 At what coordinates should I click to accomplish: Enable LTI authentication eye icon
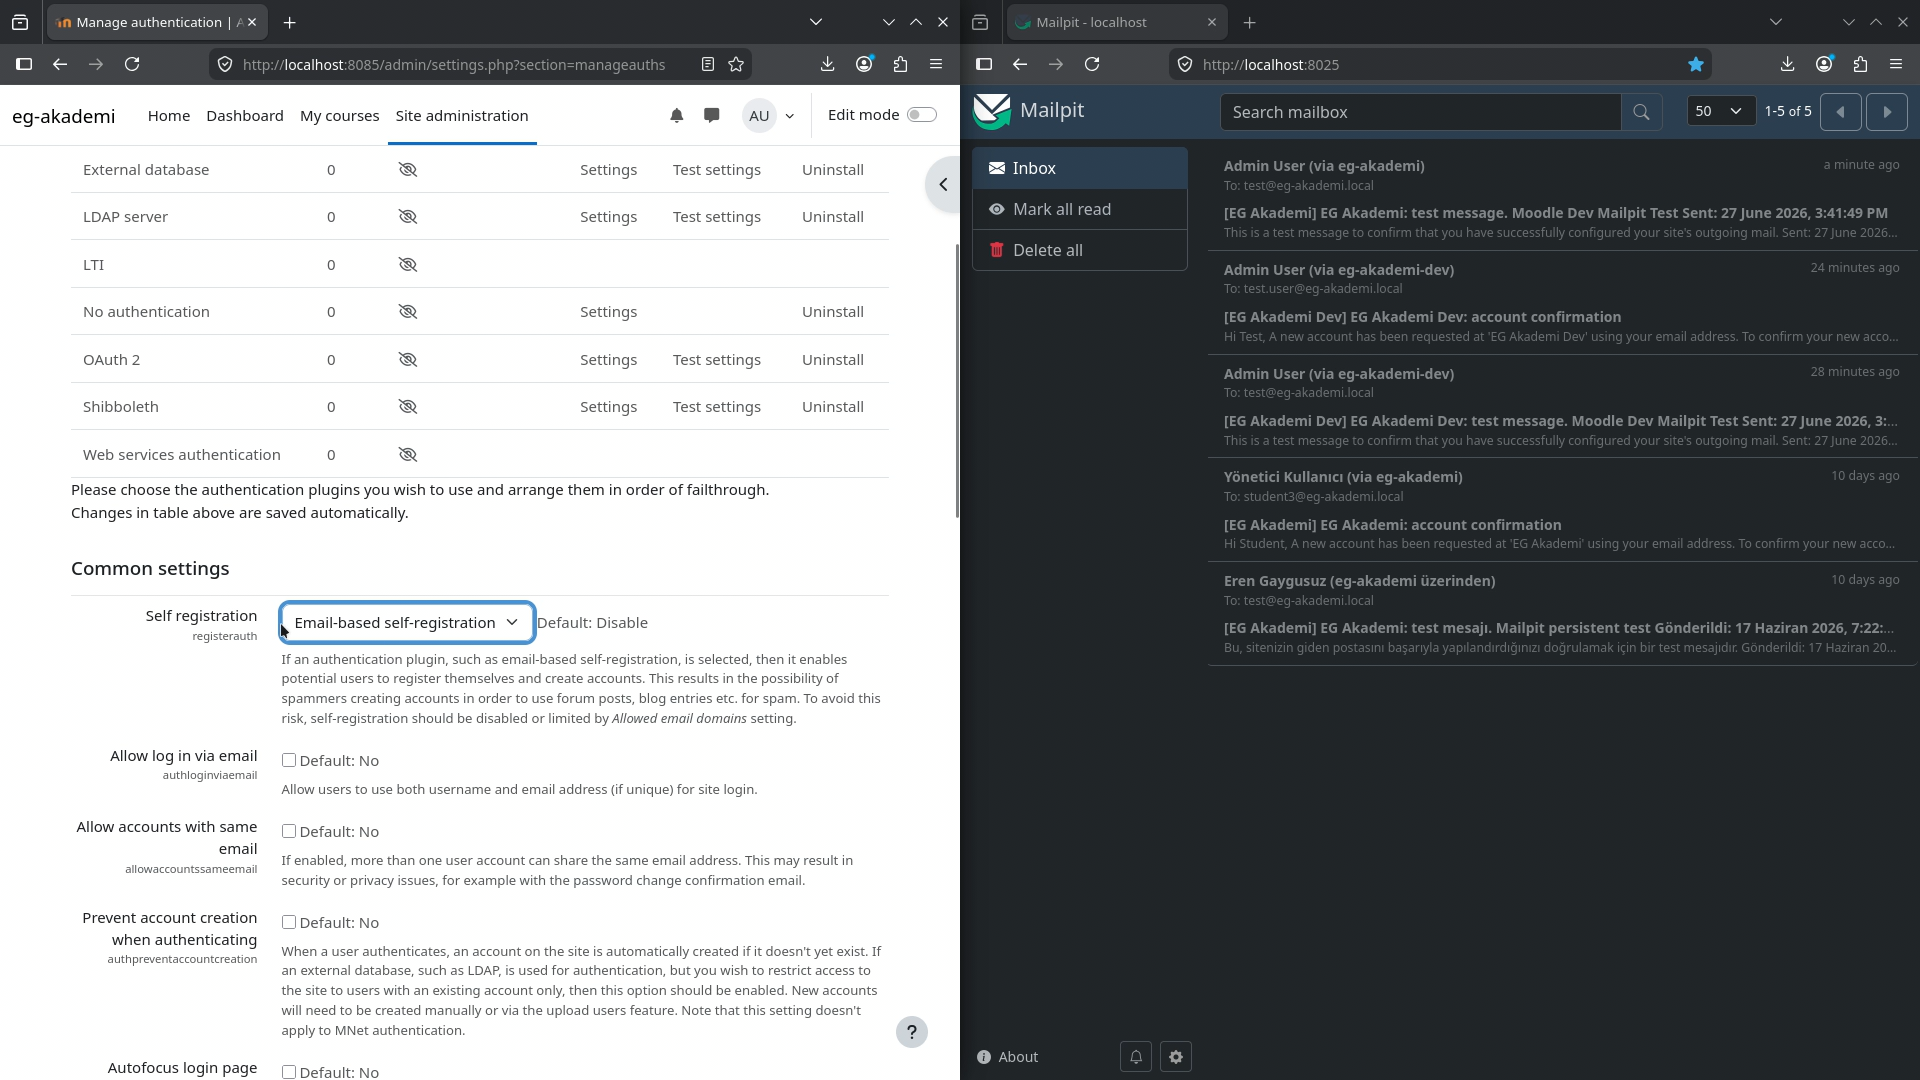[x=407, y=265]
